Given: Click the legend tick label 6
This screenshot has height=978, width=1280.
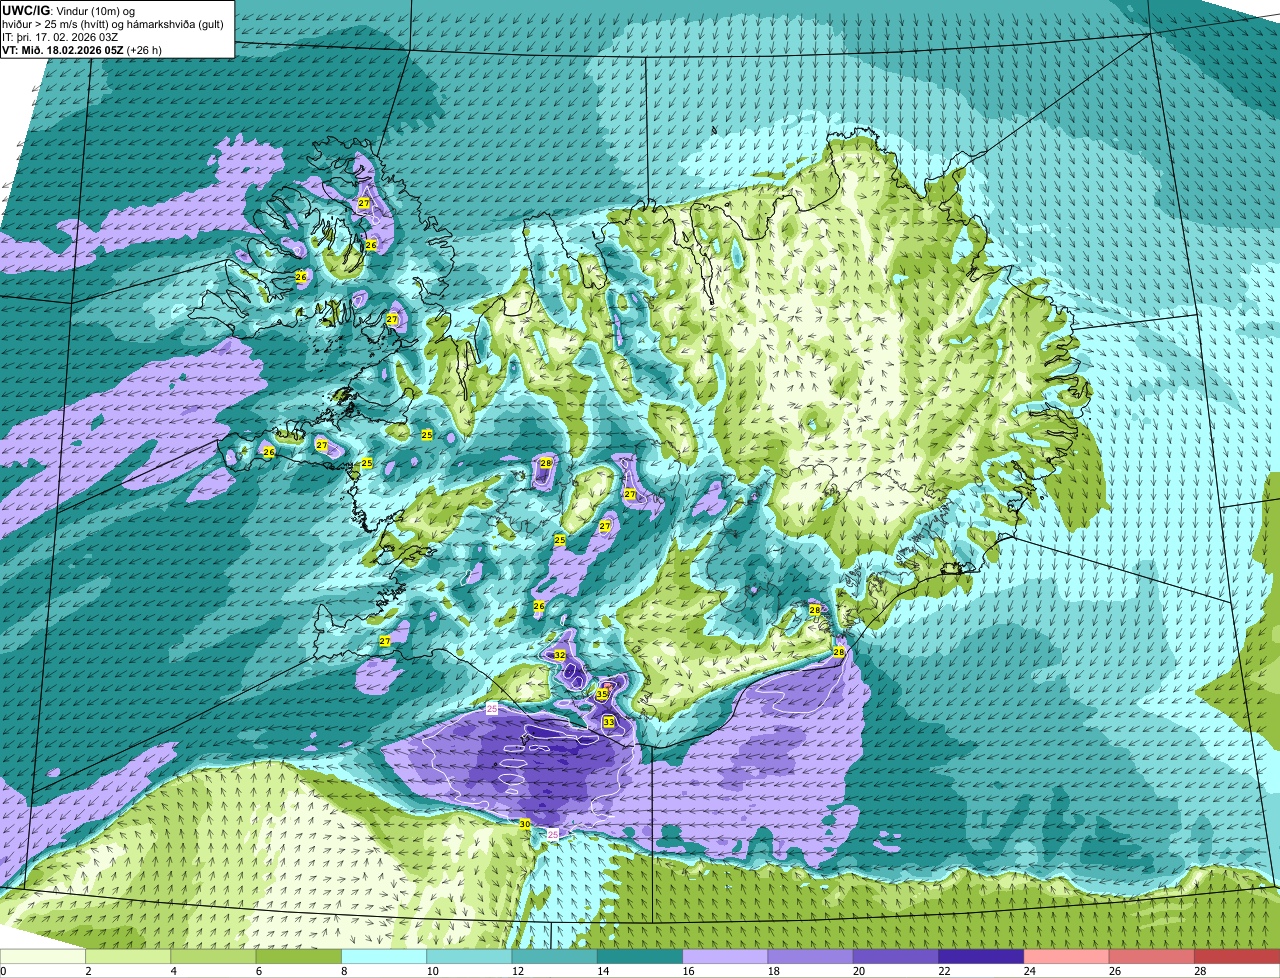Looking at the screenshot, I should [259, 971].
